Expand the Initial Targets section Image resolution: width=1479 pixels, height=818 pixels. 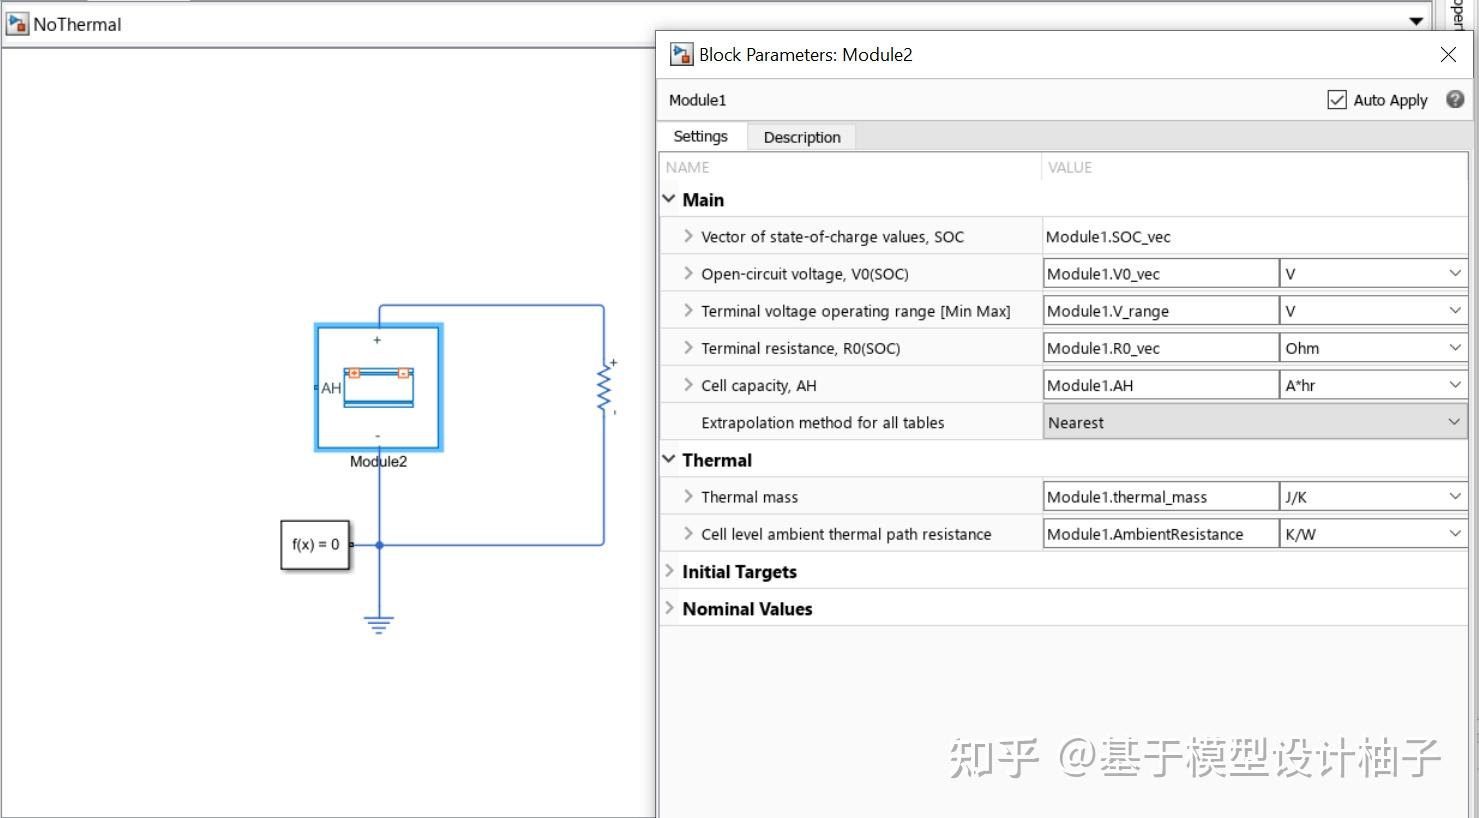pyautogui.click(x=669, y=571)
